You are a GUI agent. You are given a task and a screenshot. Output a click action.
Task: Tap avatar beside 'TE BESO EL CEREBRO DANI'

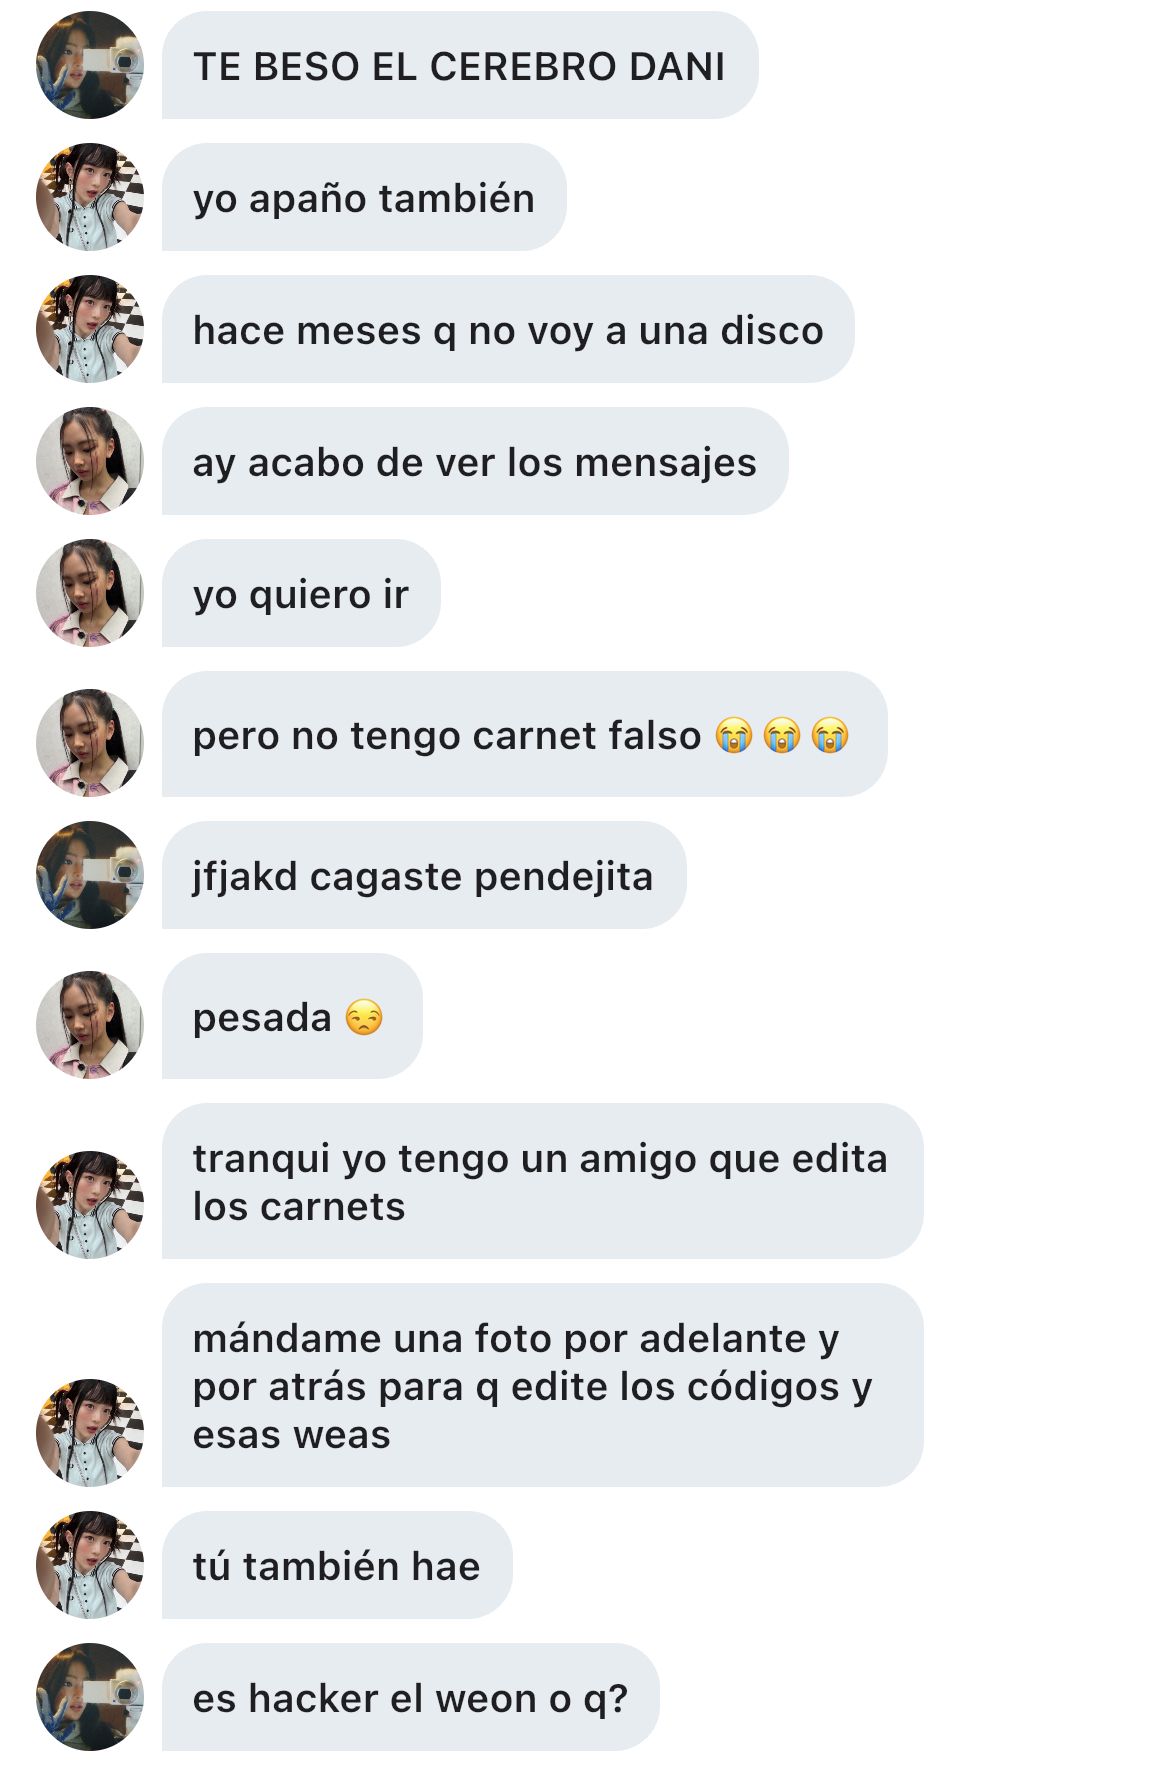pos(90,65)
